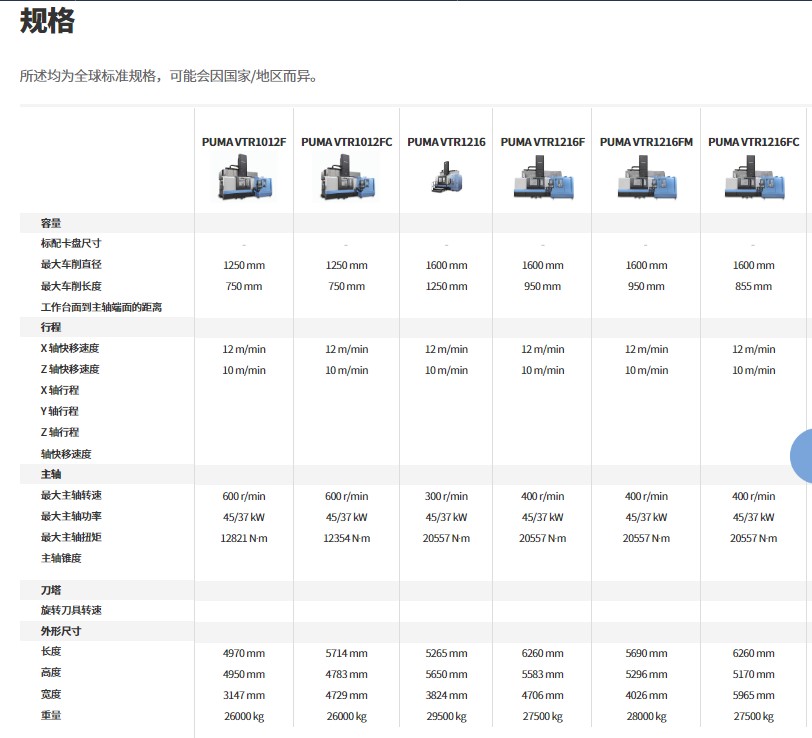Screen dimensions: 812x738
Task: Click the 主轴锥度 row label
Action: coord(61,558)
